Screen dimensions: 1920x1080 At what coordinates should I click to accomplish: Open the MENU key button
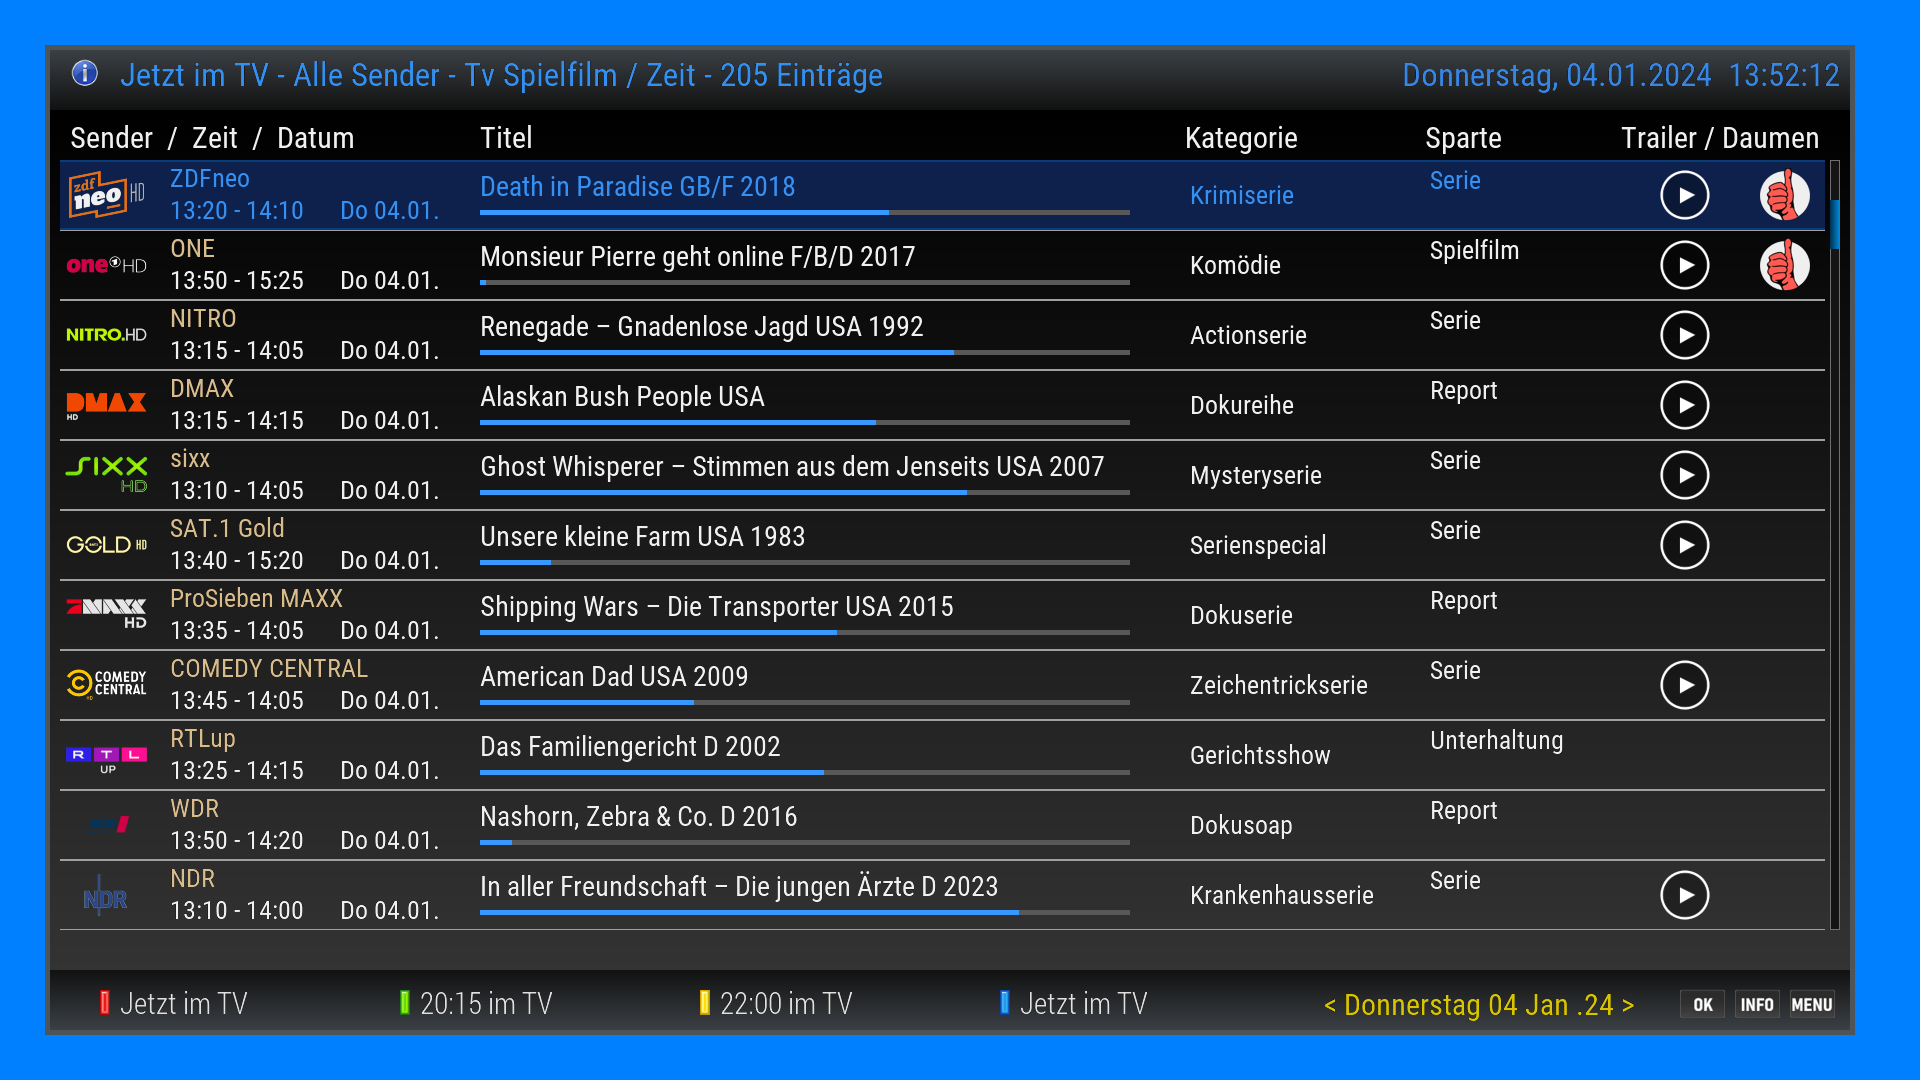coord(1811,1005)
